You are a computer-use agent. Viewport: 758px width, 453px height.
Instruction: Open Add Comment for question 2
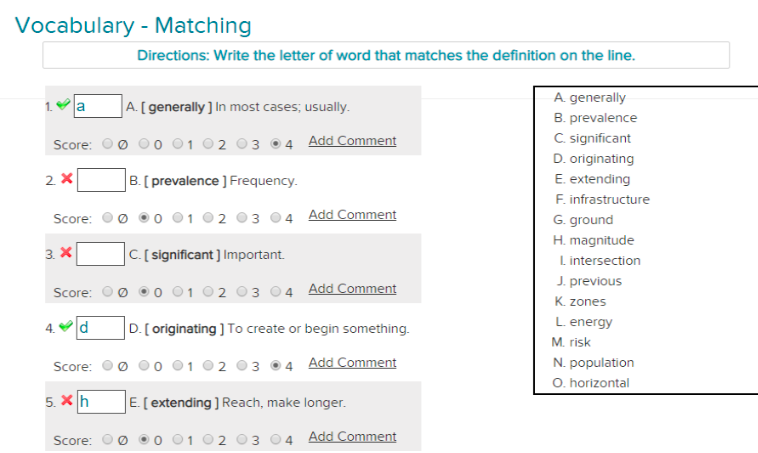pos(352,215)
